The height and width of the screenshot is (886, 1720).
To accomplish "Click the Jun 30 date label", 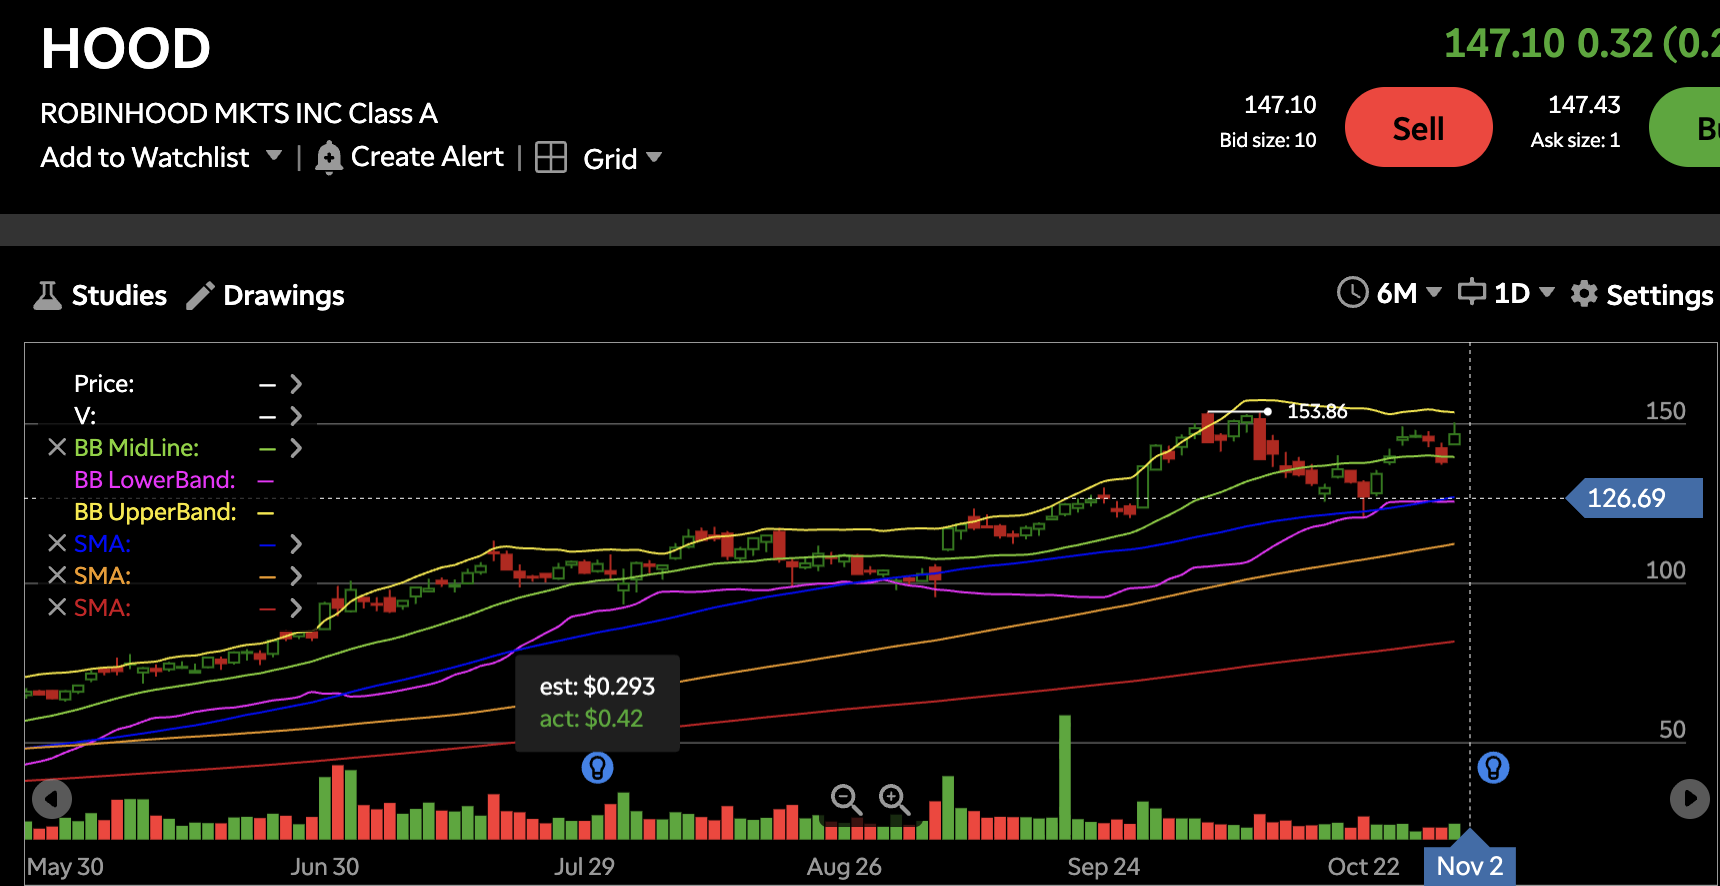I will tap(324, 867).
